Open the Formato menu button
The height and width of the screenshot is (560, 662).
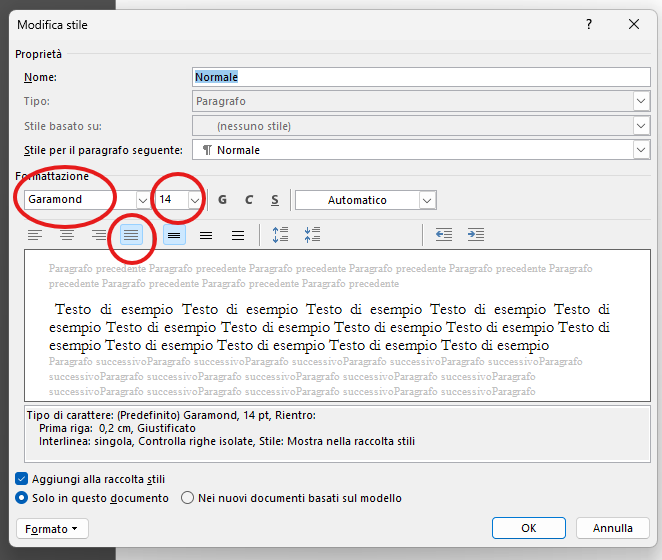pos(53,528)
